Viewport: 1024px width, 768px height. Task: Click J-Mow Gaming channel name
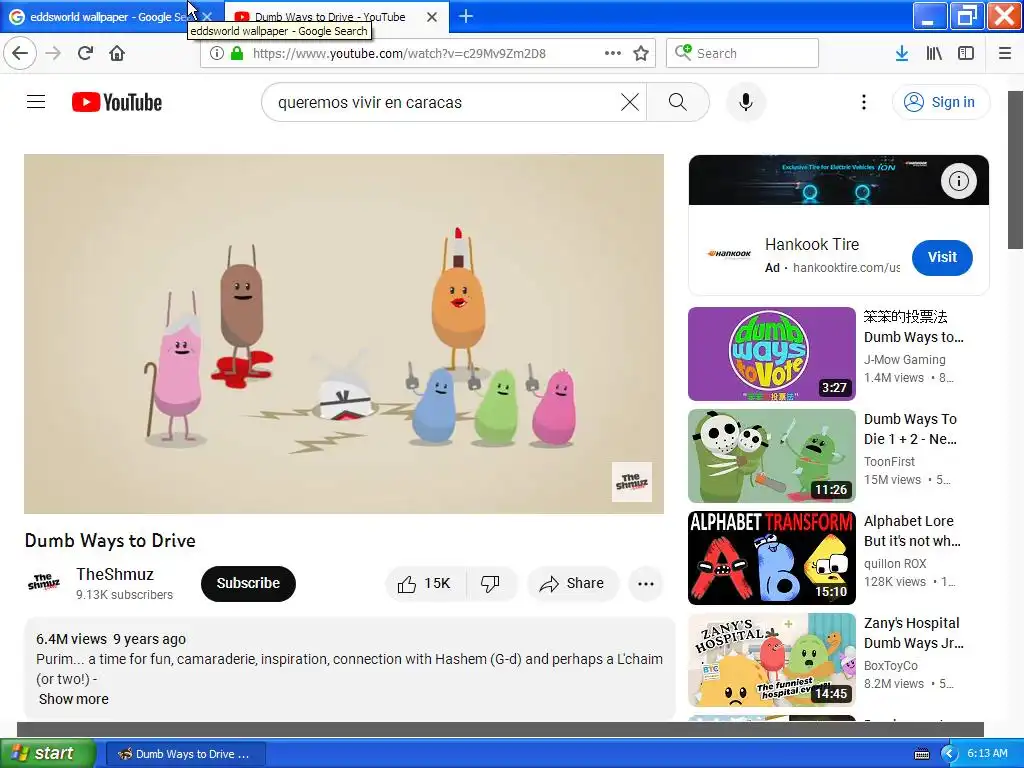pos(904,359)
